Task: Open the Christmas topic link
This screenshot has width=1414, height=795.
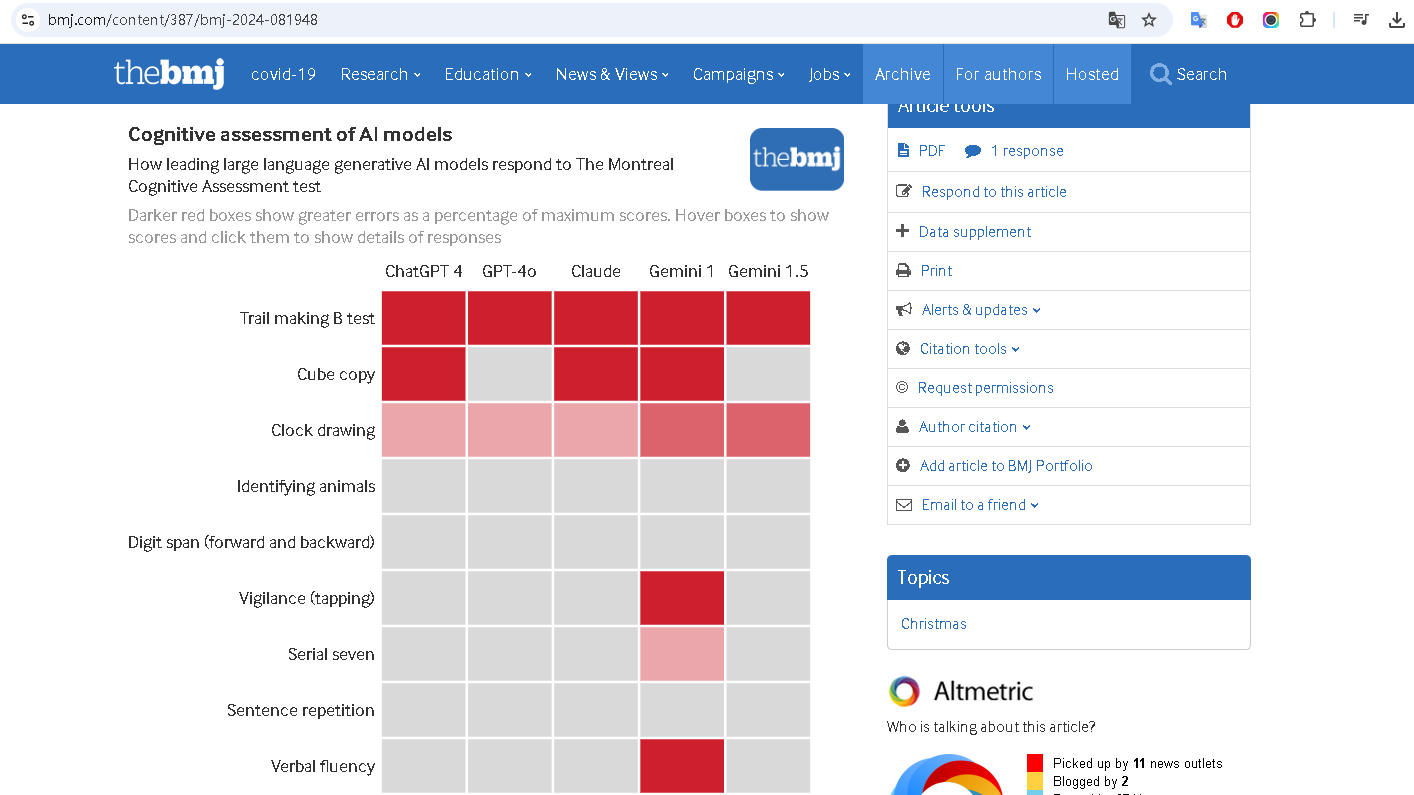Action: (x=934, y=624)
